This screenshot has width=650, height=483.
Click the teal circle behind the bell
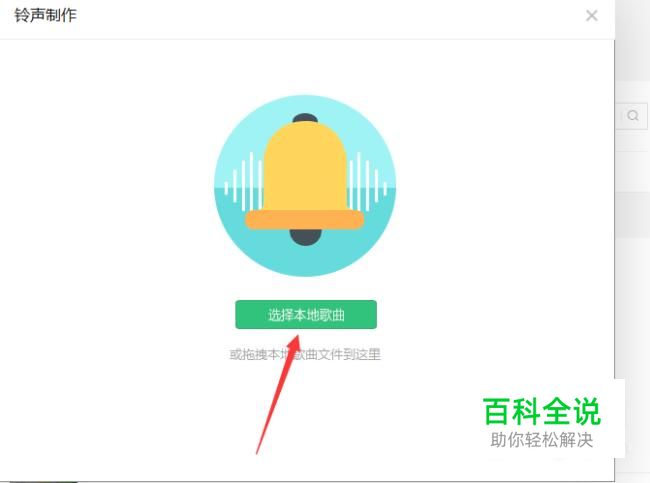click(x=305, y=186)
